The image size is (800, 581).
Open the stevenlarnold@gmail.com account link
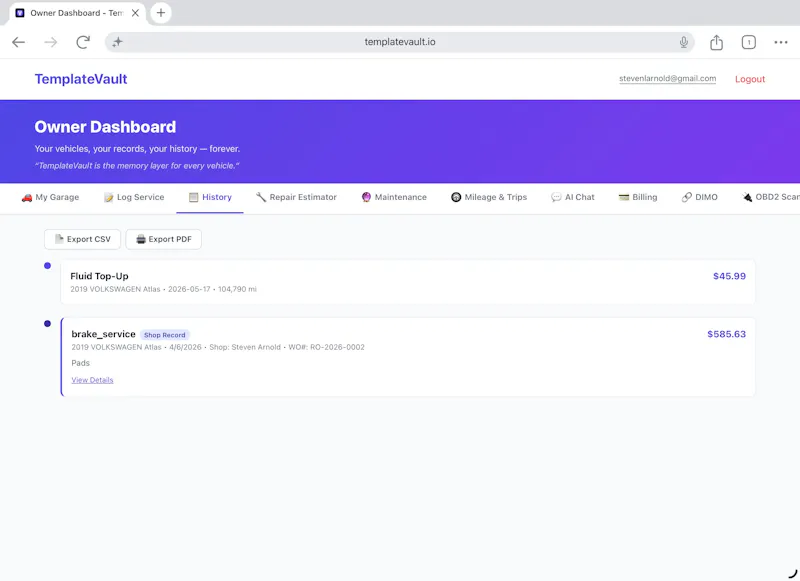click(x=667, y=79)
